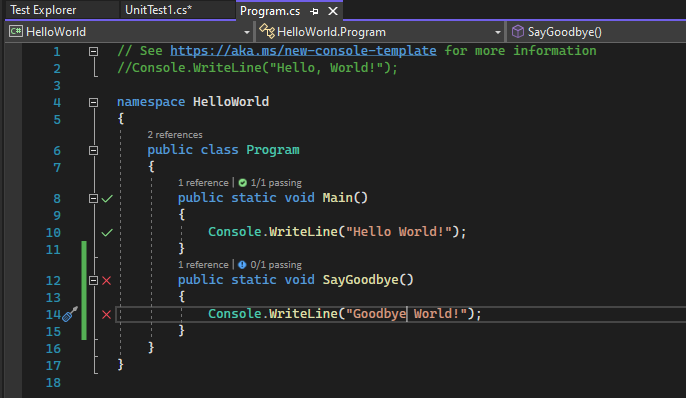Click the passing checkmark glyph on line 8
The height and width of the screenshot is (398, 686).
pos(107,199)
